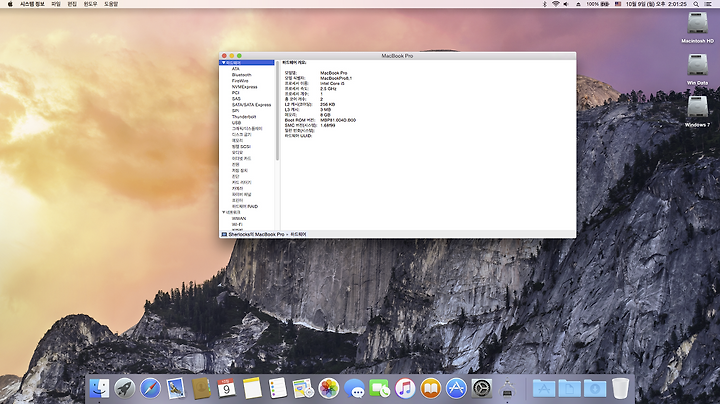Open Launchpad rocket icon in Dock

tap(124, 388)
